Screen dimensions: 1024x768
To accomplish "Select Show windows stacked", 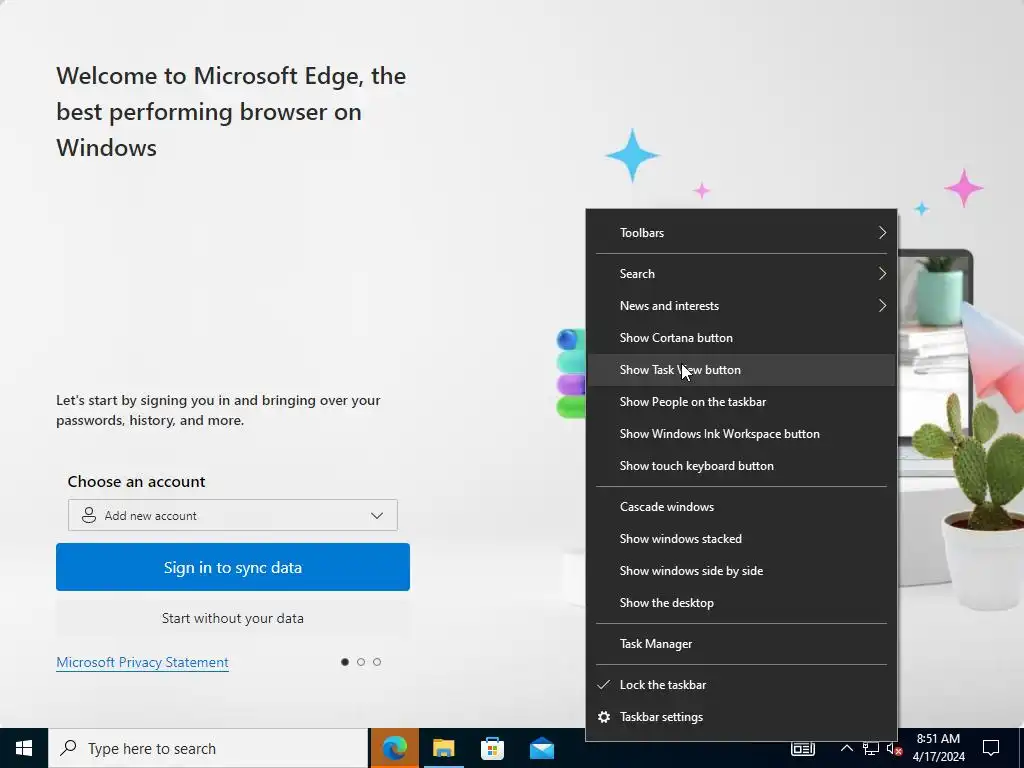I will point(741,539).
